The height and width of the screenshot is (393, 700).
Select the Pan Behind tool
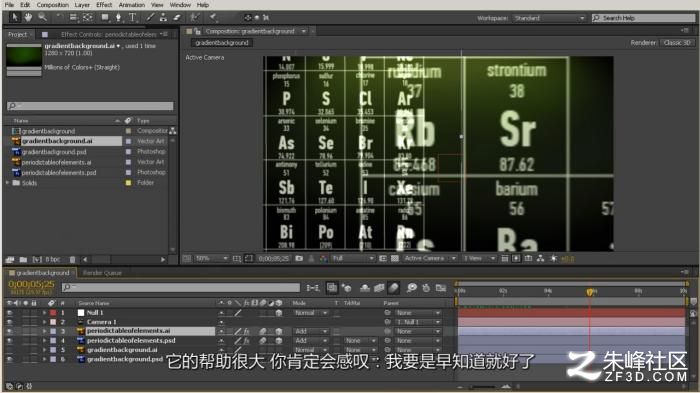coord(88,17)
